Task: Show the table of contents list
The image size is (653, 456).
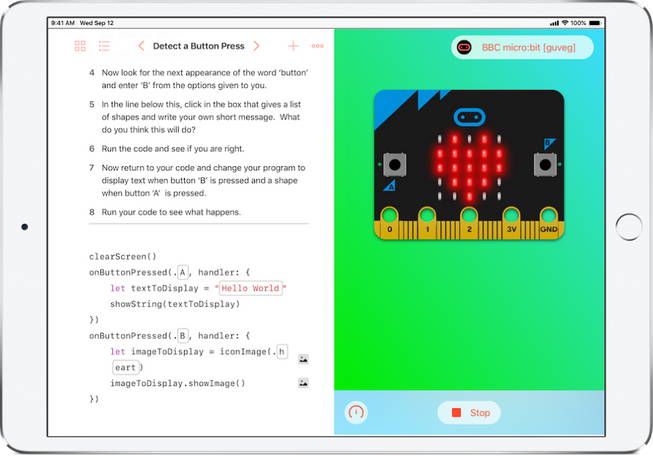Action: tap(104, 46)
